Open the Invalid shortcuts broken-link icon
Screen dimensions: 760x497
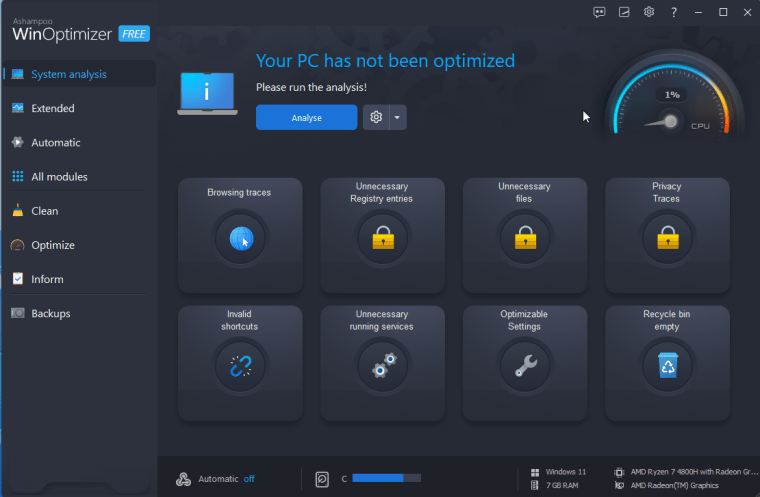(240, 366)
